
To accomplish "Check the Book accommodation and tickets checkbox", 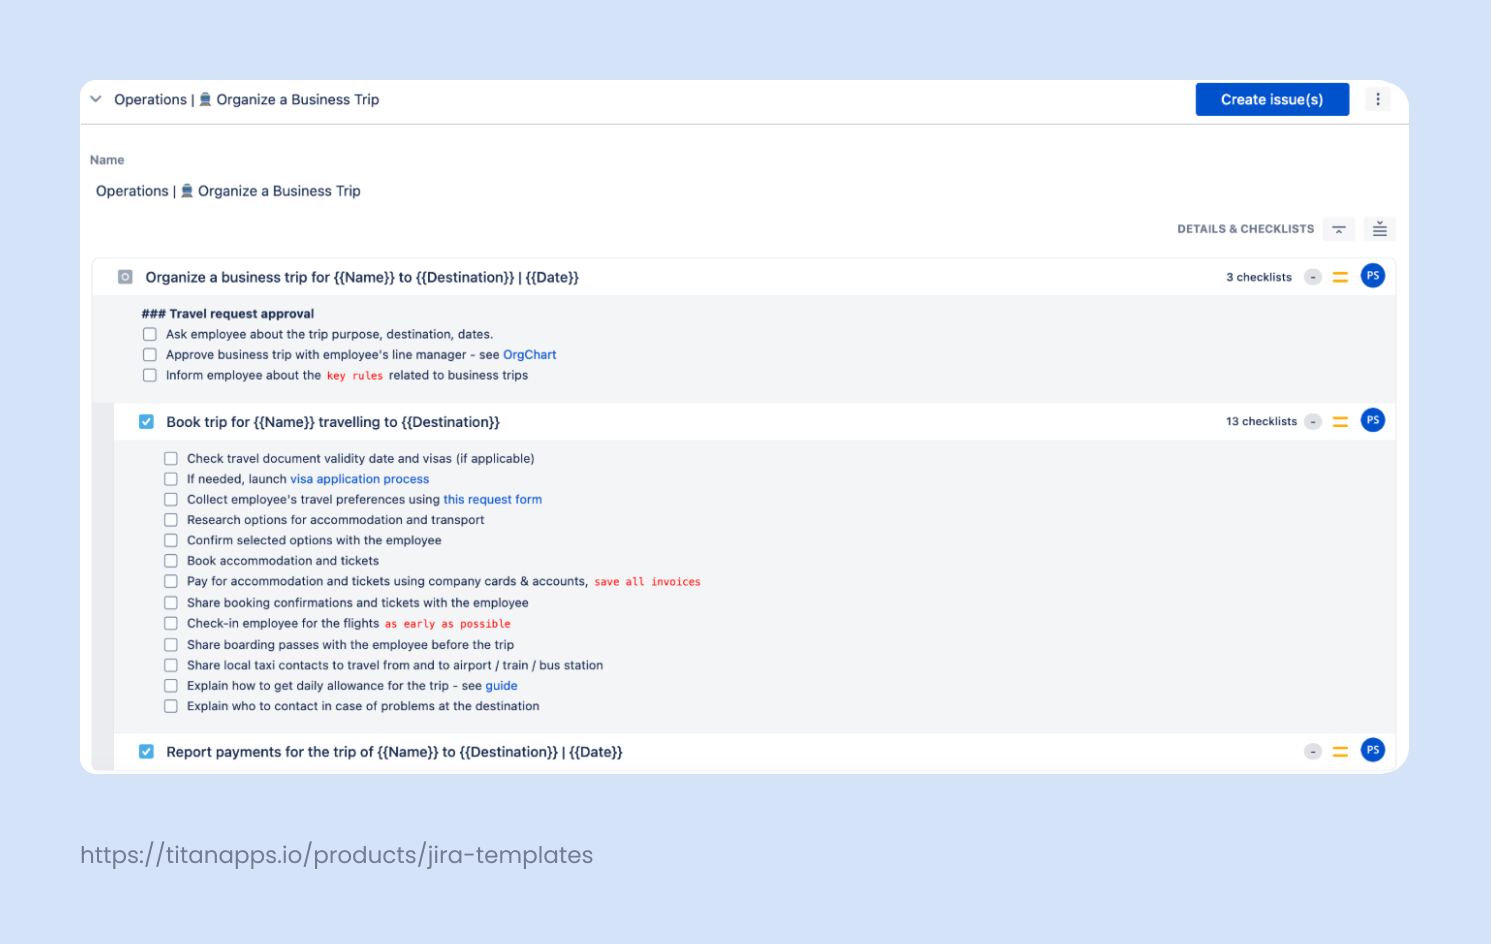I will pyautogui.click(x=170, y=560).
